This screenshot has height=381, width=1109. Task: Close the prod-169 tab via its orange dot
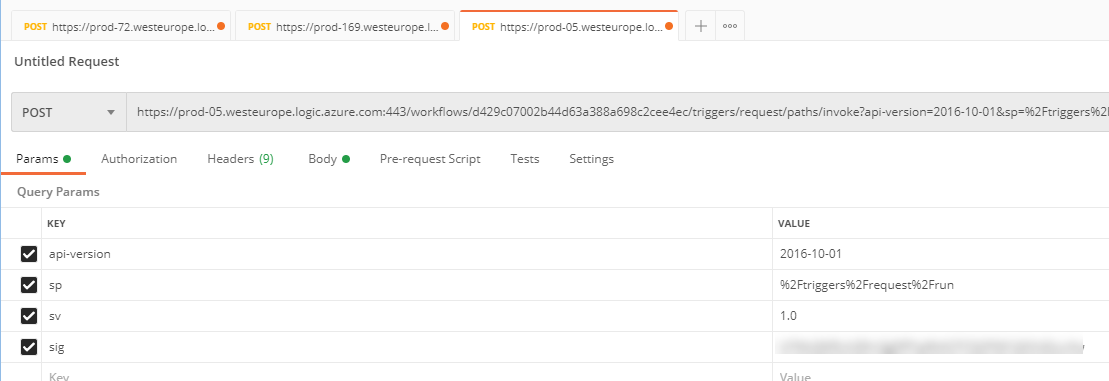445,26
